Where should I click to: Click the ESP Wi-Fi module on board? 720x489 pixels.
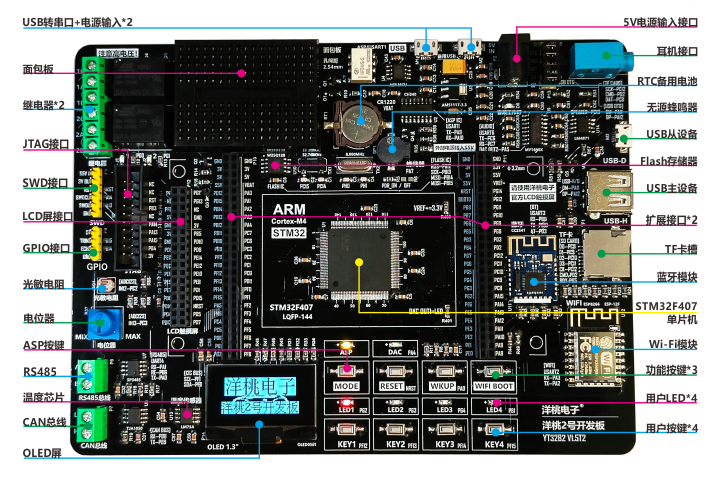pos(596,345)
